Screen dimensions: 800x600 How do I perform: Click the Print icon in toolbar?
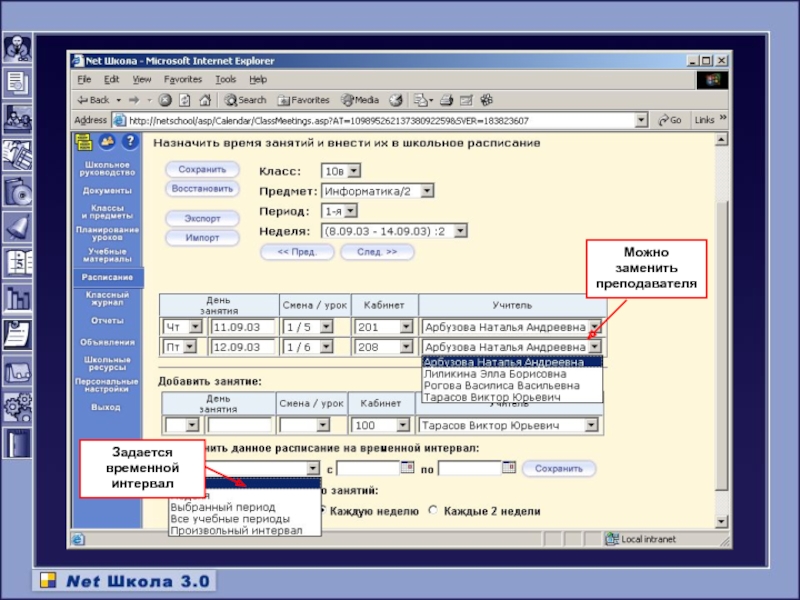(446, 100)
